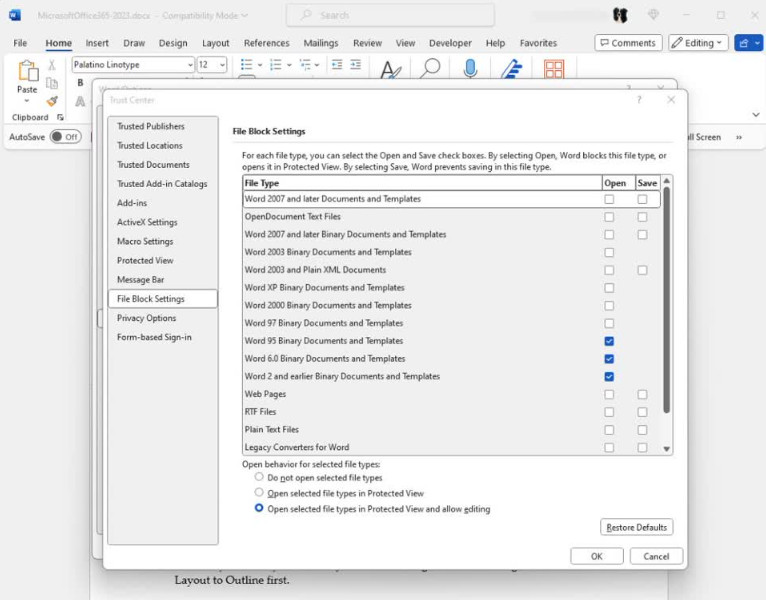
Task: Expand multilevel list dropdown arrow
Action: click(317, 64)
